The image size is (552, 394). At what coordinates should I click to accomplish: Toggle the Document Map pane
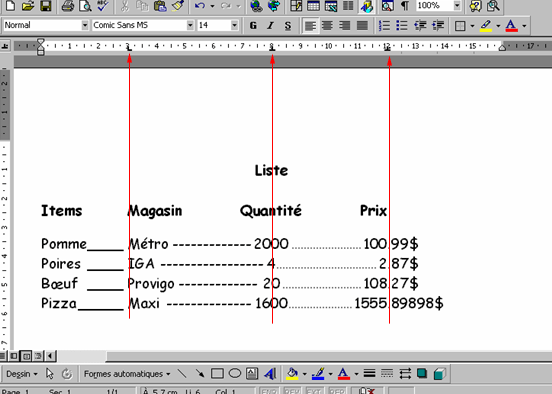tap(387, 5)
